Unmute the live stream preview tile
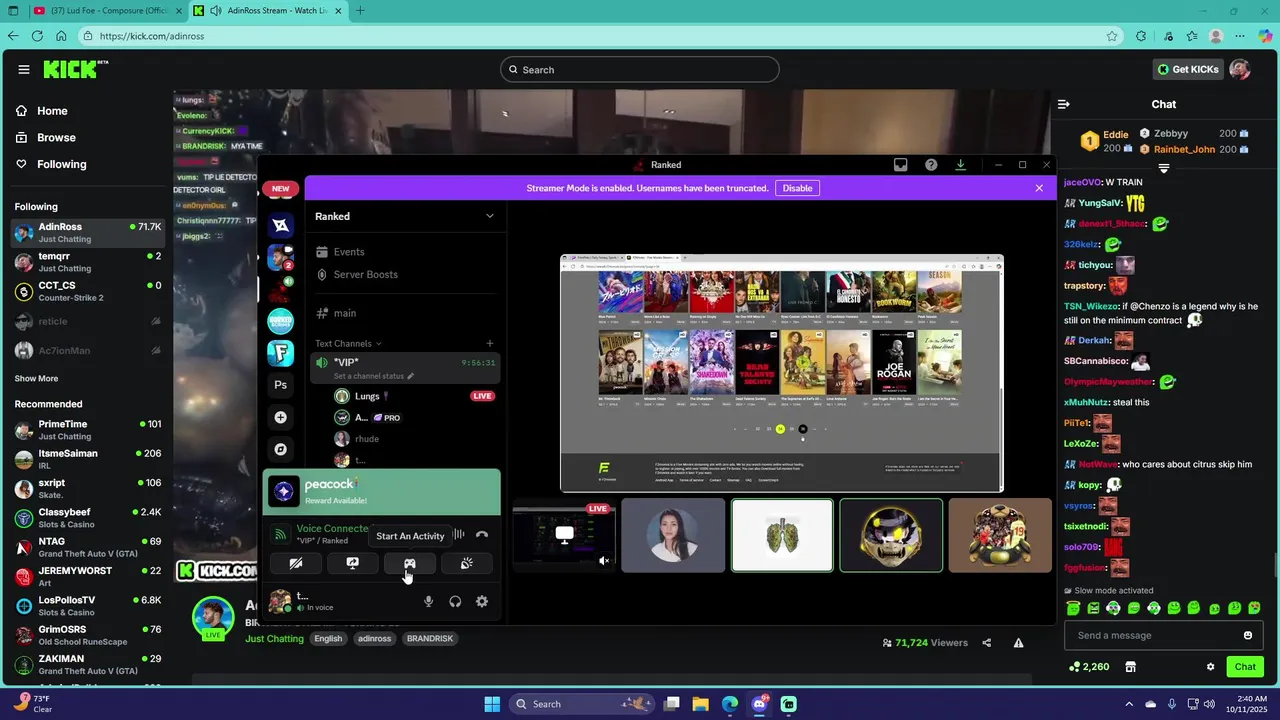This screenshot has width=1280, height=720. [604, 561]
